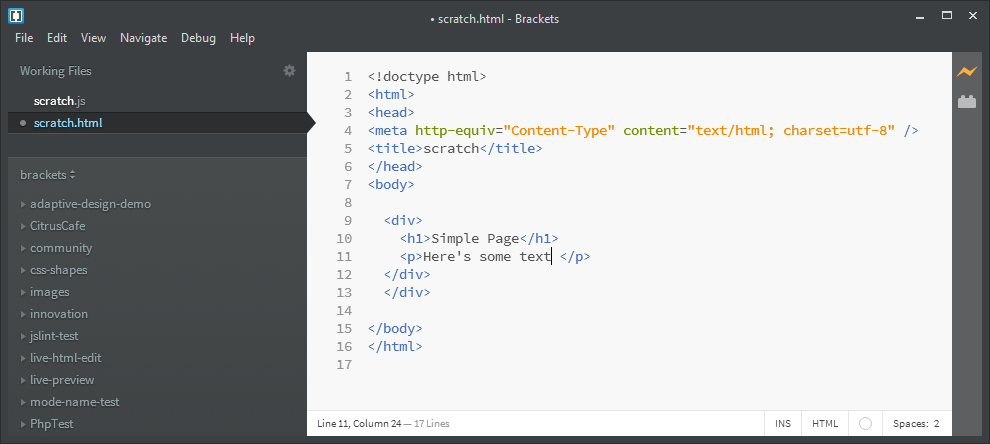
Task: Click line number 8 in gutter
Action: pyautogui.click(x=348, y=203)
